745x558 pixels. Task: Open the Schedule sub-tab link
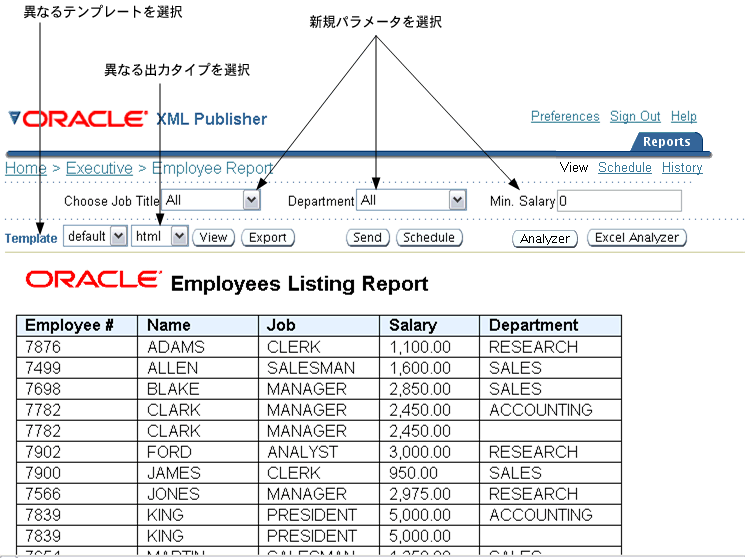click(625, 167)
